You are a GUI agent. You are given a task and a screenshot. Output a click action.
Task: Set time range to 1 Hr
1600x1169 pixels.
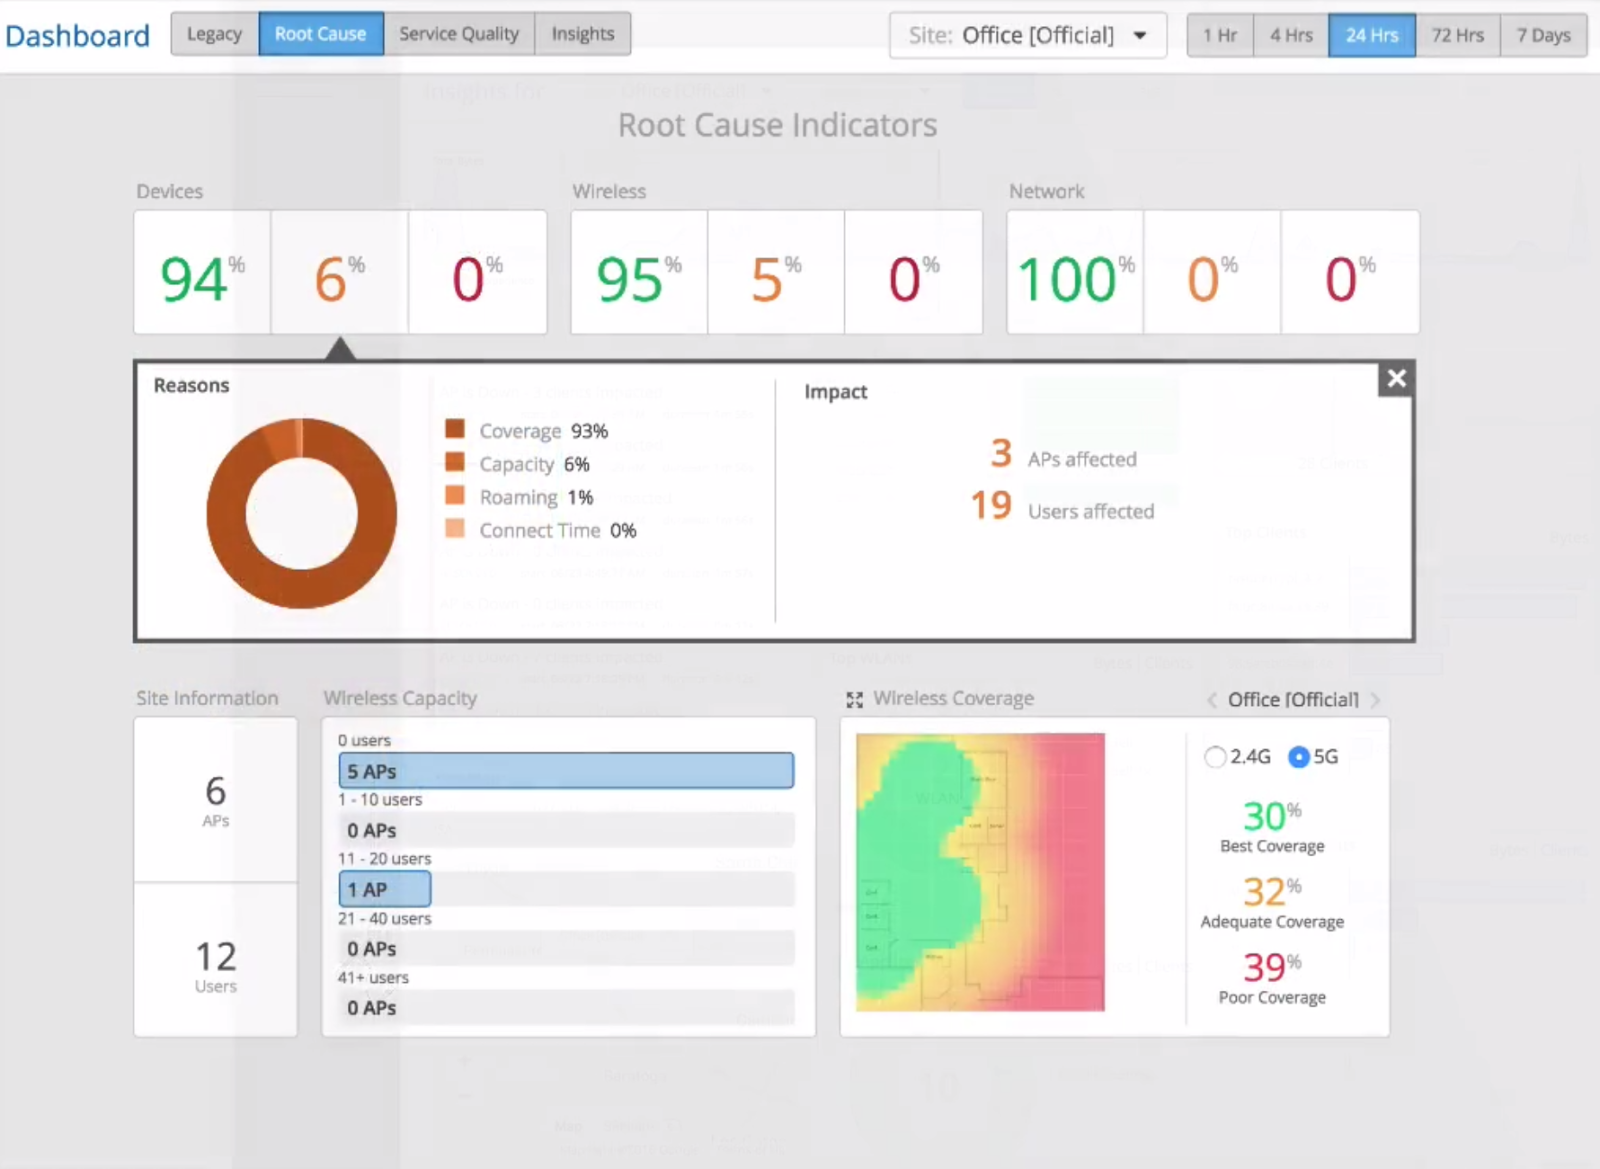1220,35
